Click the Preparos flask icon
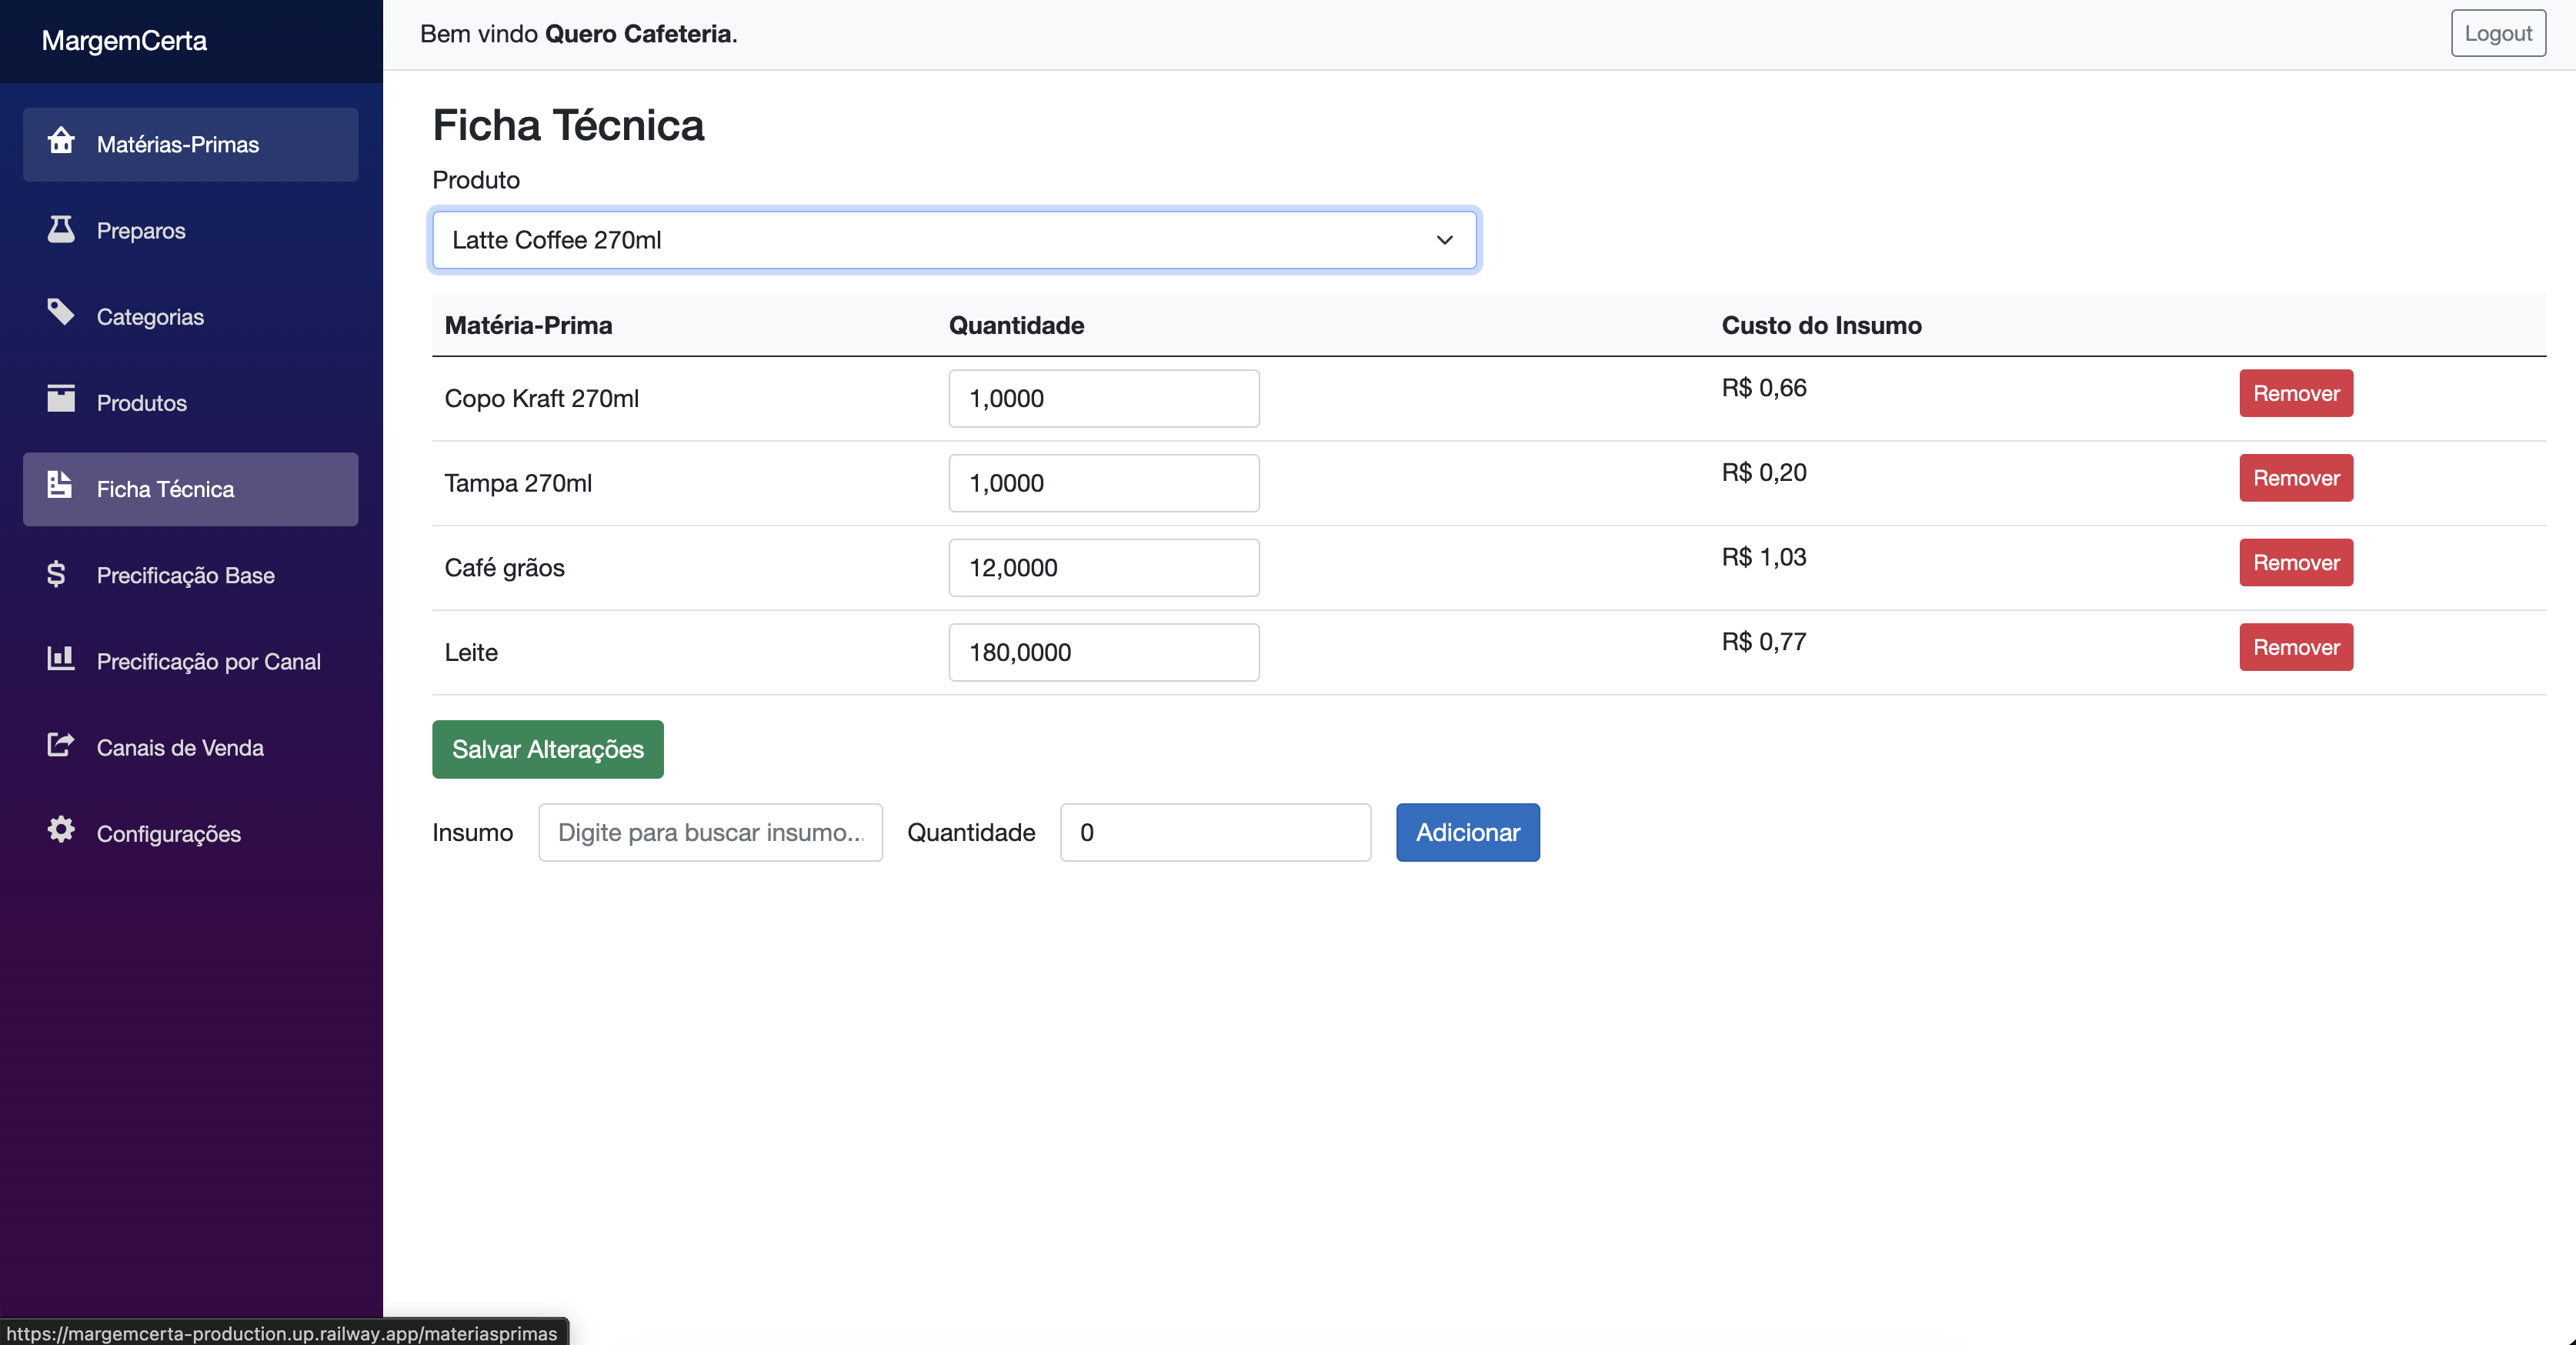This screenshot has height=1345, width=2576. pyautogui.click(x=61, y=229)
